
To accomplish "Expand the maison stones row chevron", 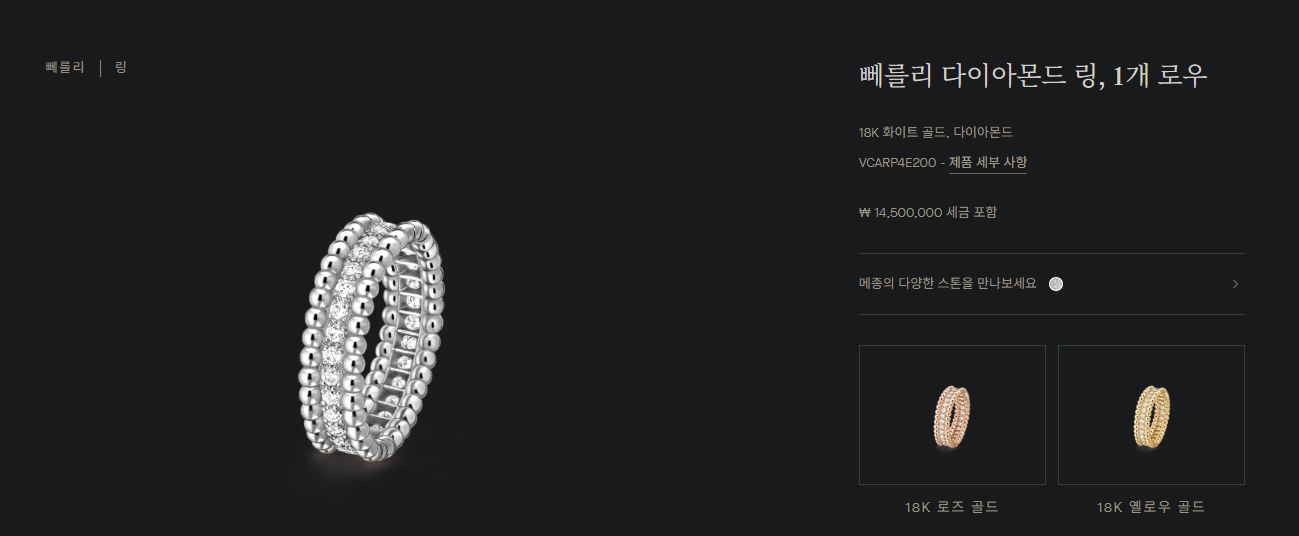I will click(x=1235, y=284).
